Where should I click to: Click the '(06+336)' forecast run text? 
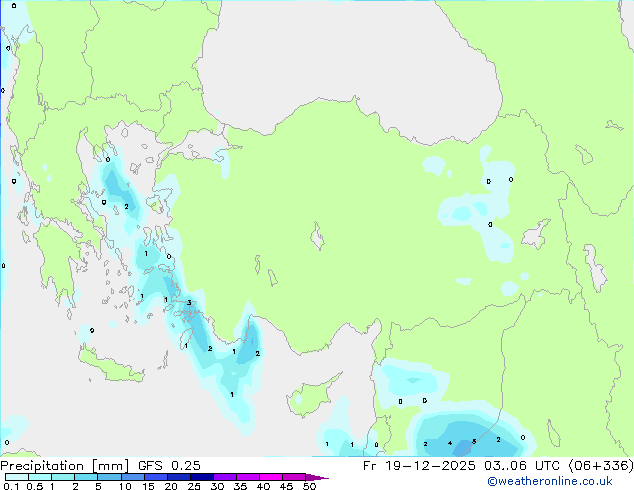(x=601, y=466)
